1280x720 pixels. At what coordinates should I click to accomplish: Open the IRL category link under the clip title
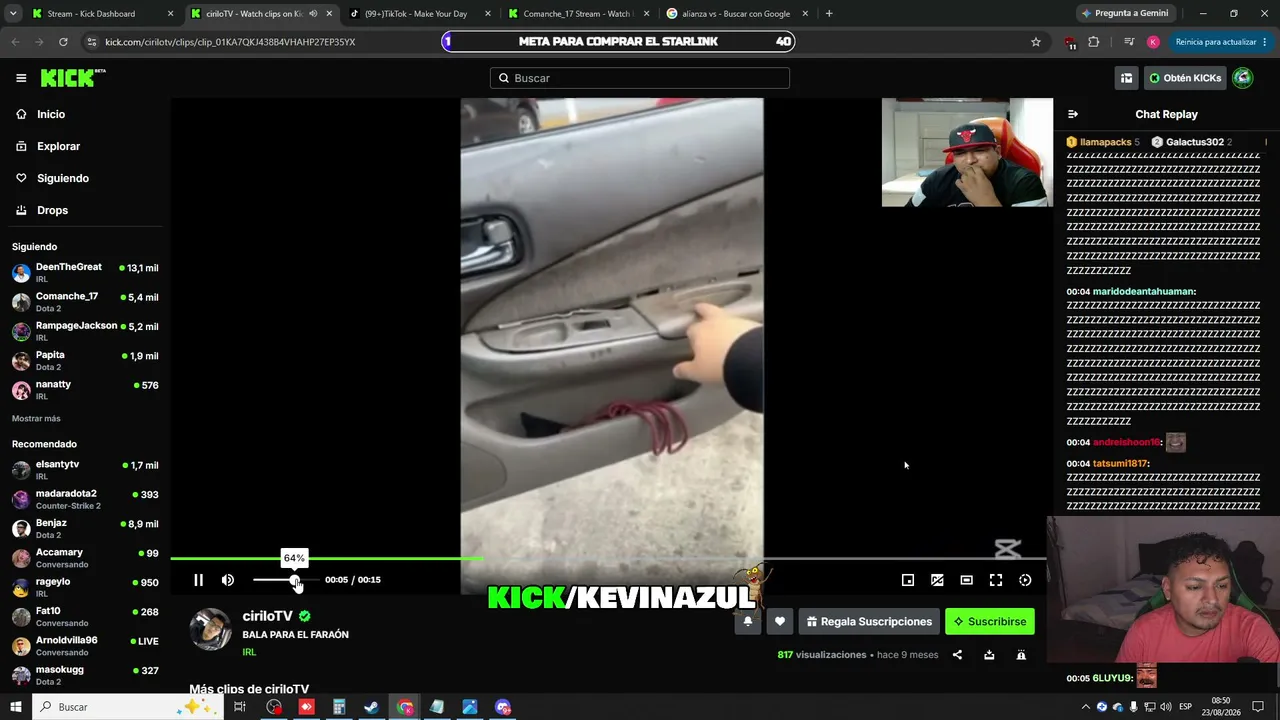249,652
